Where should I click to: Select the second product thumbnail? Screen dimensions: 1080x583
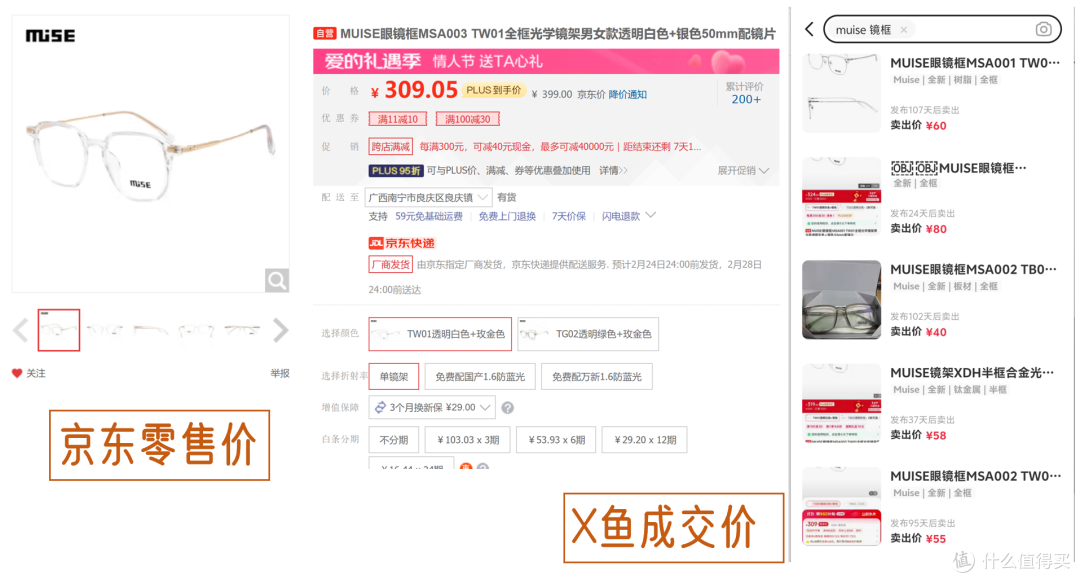click(105, 331)
